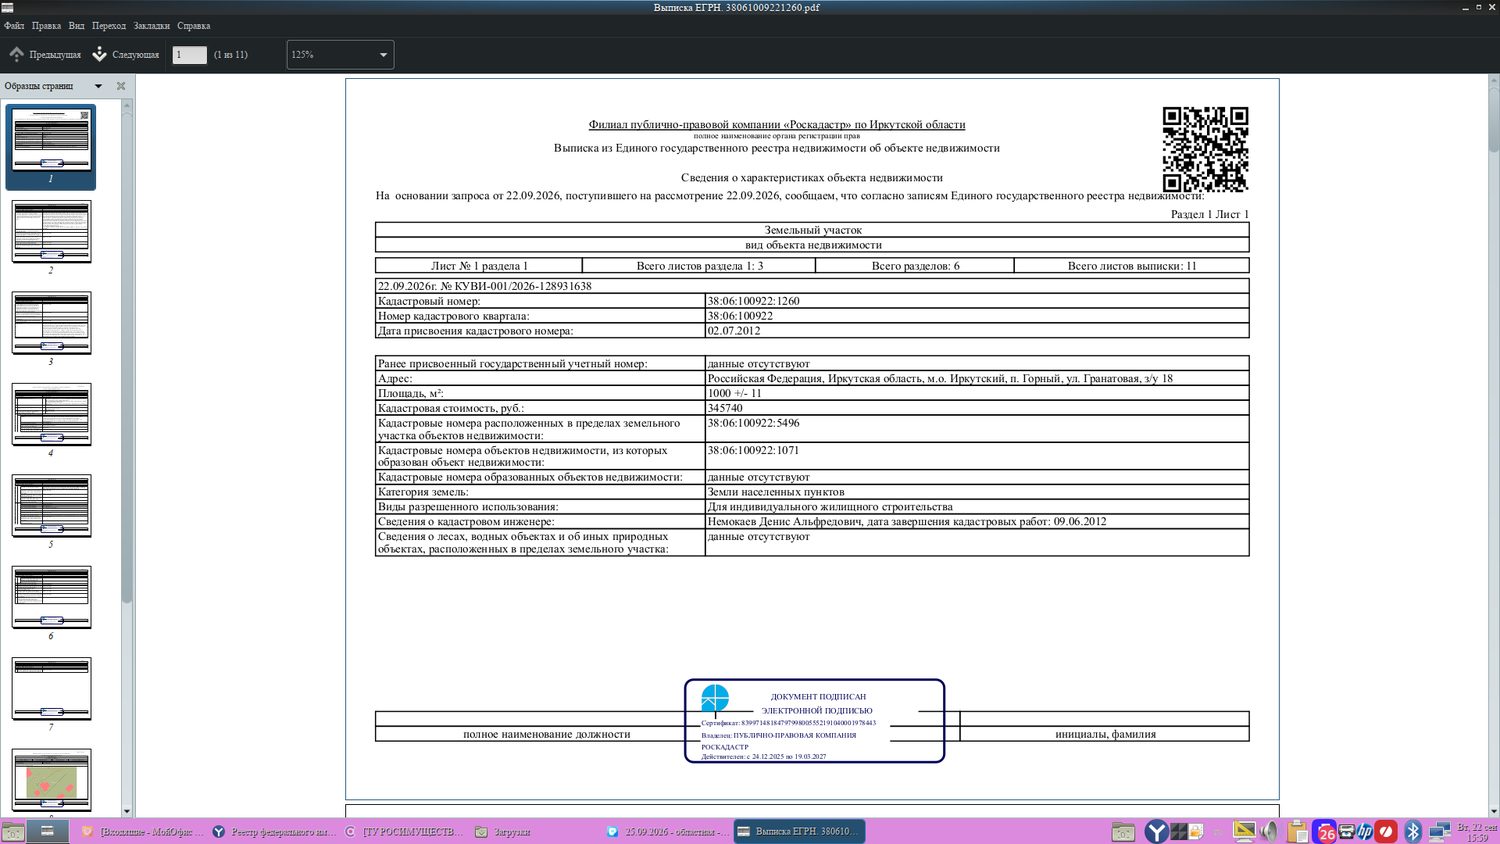
Task: Open the 125% zoom level dropdown
Action: tap(340, 55)
